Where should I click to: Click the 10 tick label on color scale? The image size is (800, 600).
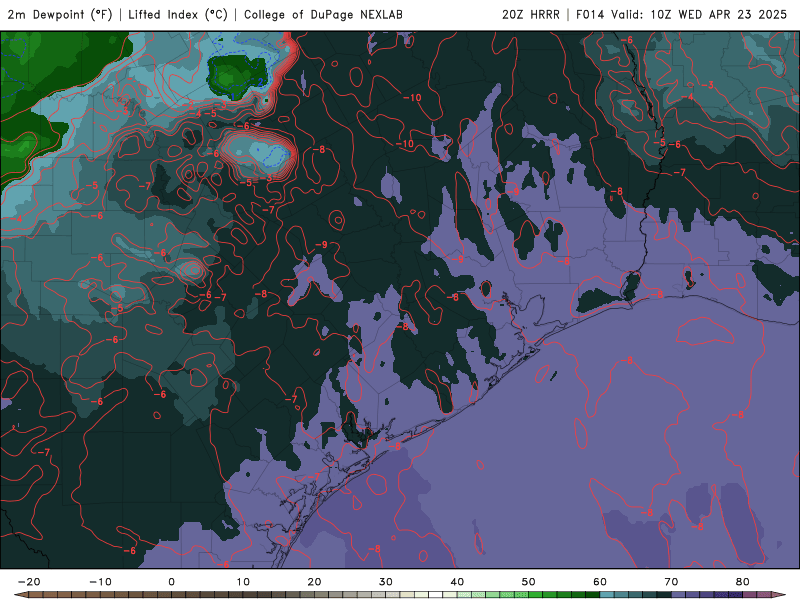pyautogui.click(x=243, y=582)
